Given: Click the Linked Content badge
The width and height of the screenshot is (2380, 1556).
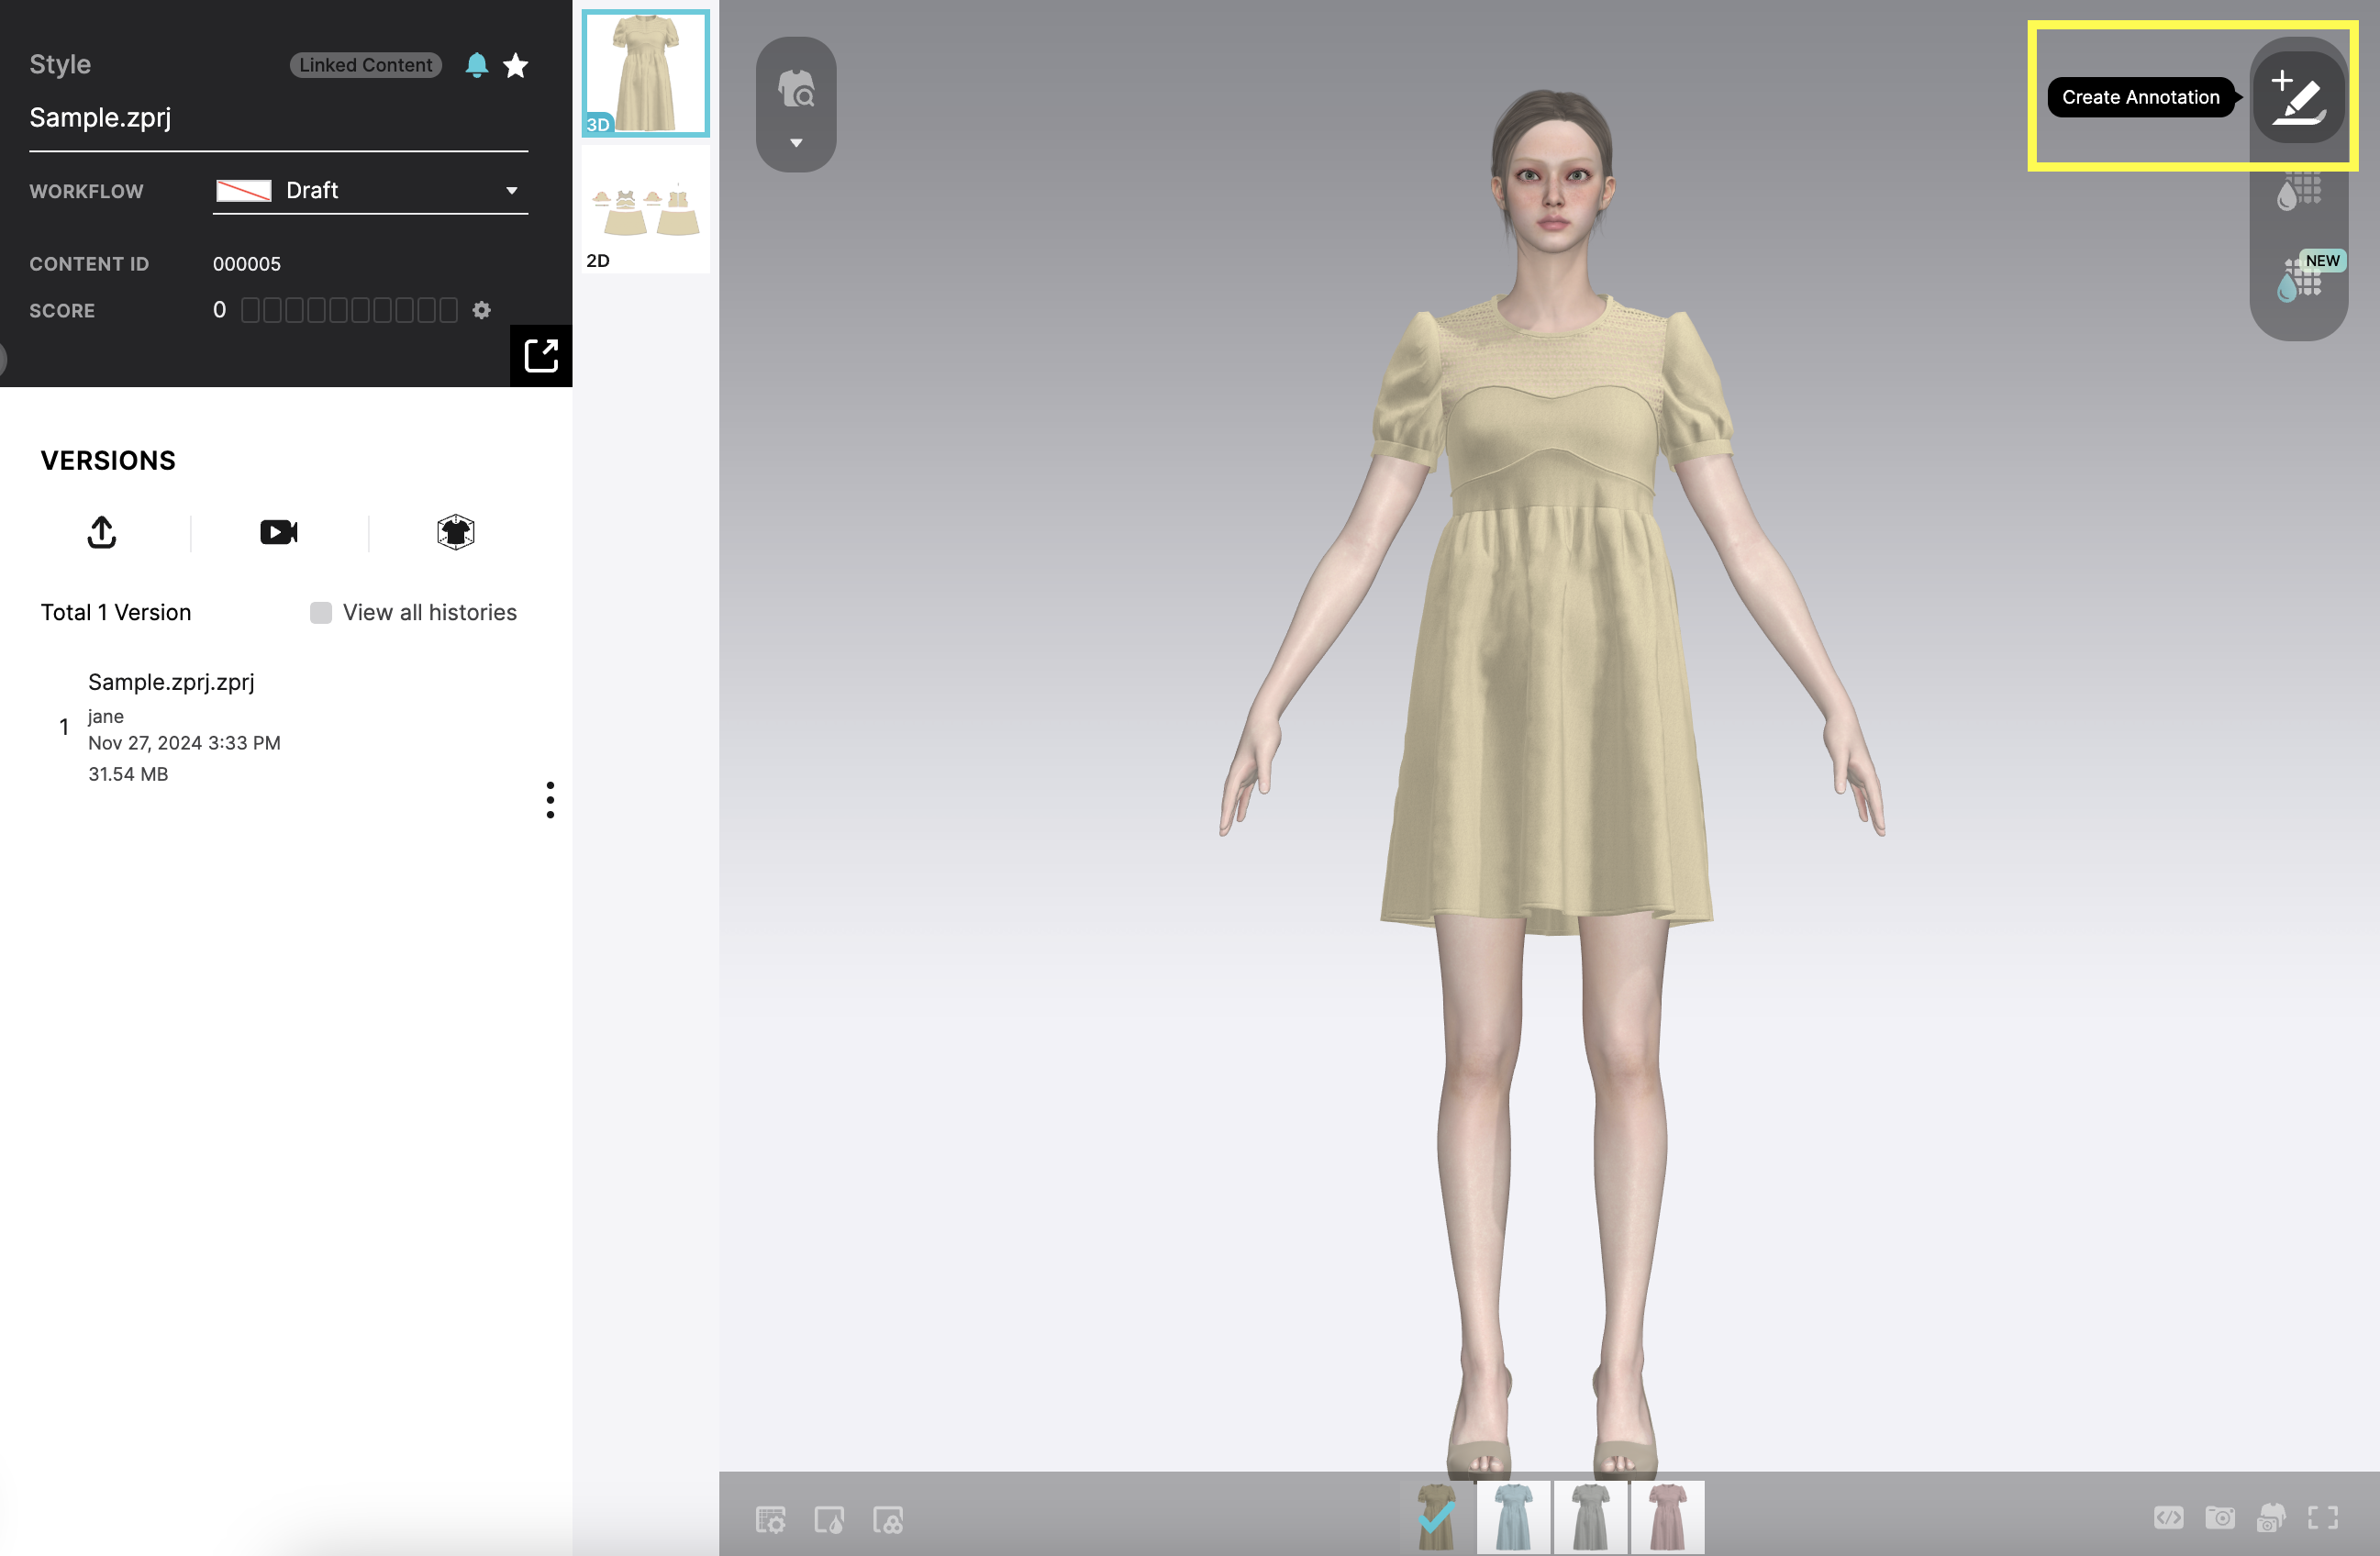Looking at the screenshot, I should click(x=366, y=65).
